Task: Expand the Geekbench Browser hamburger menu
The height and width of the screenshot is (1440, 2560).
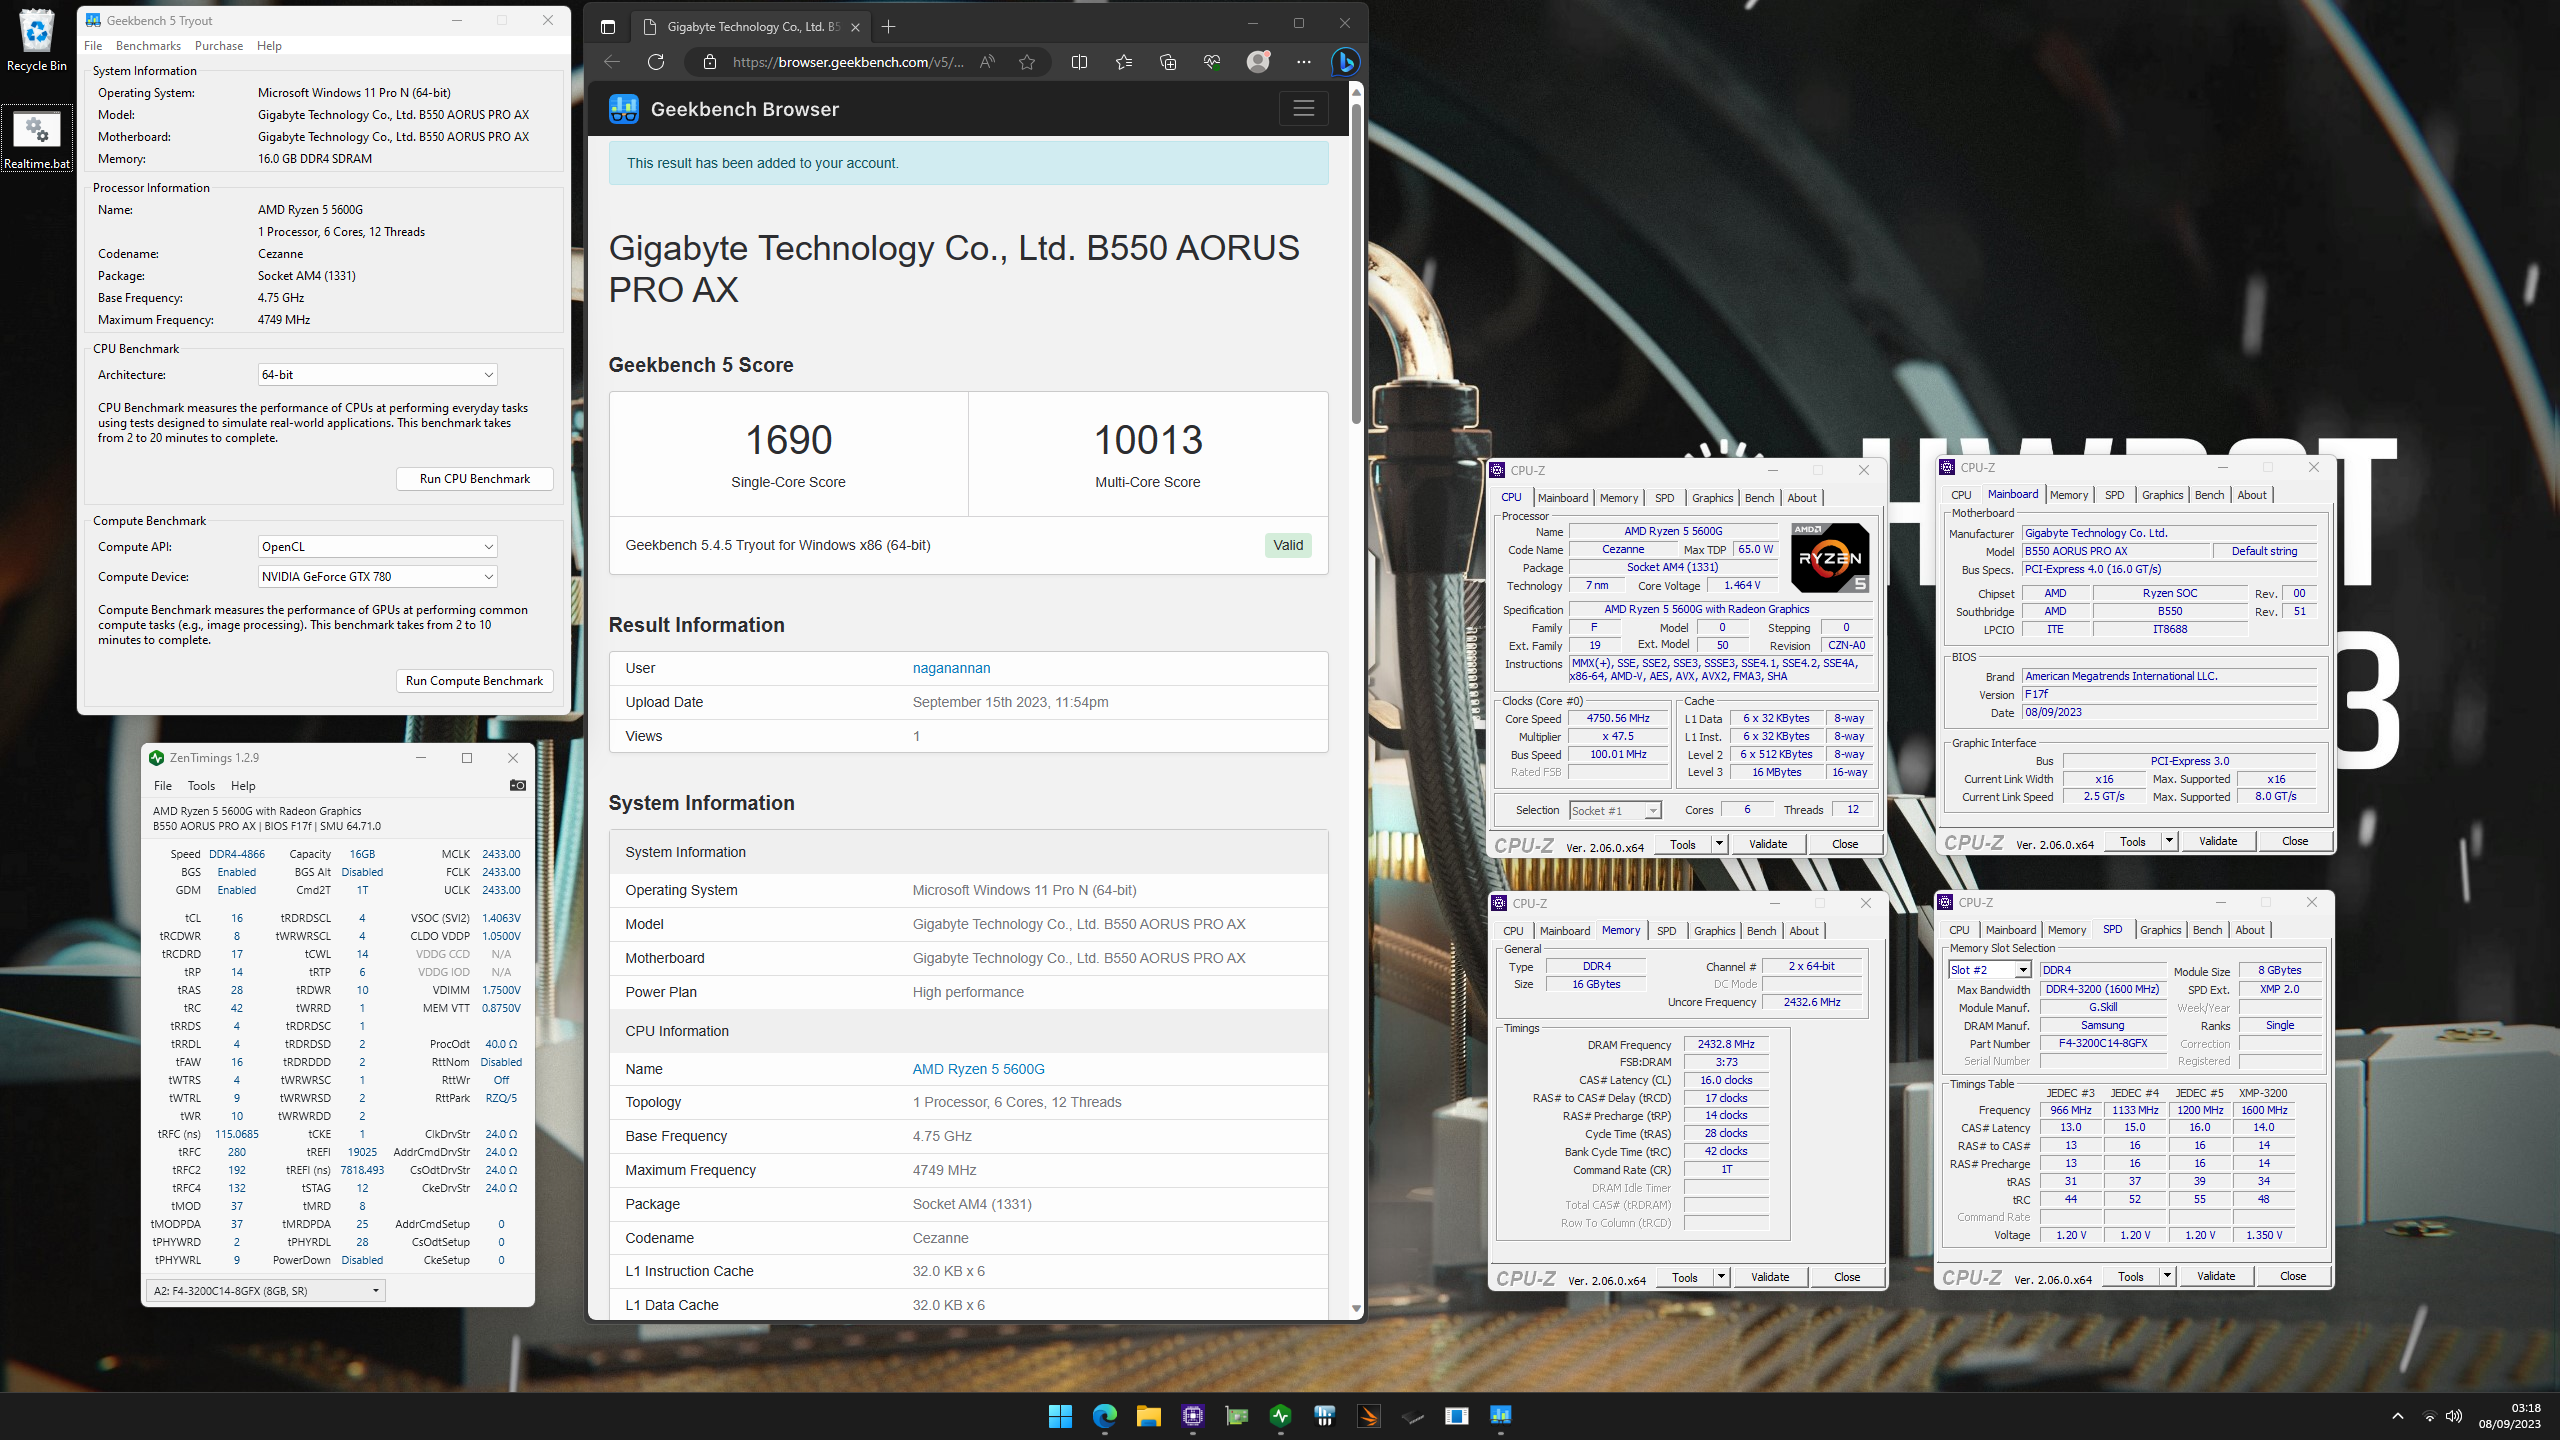Action: (x=1303, y=109)
